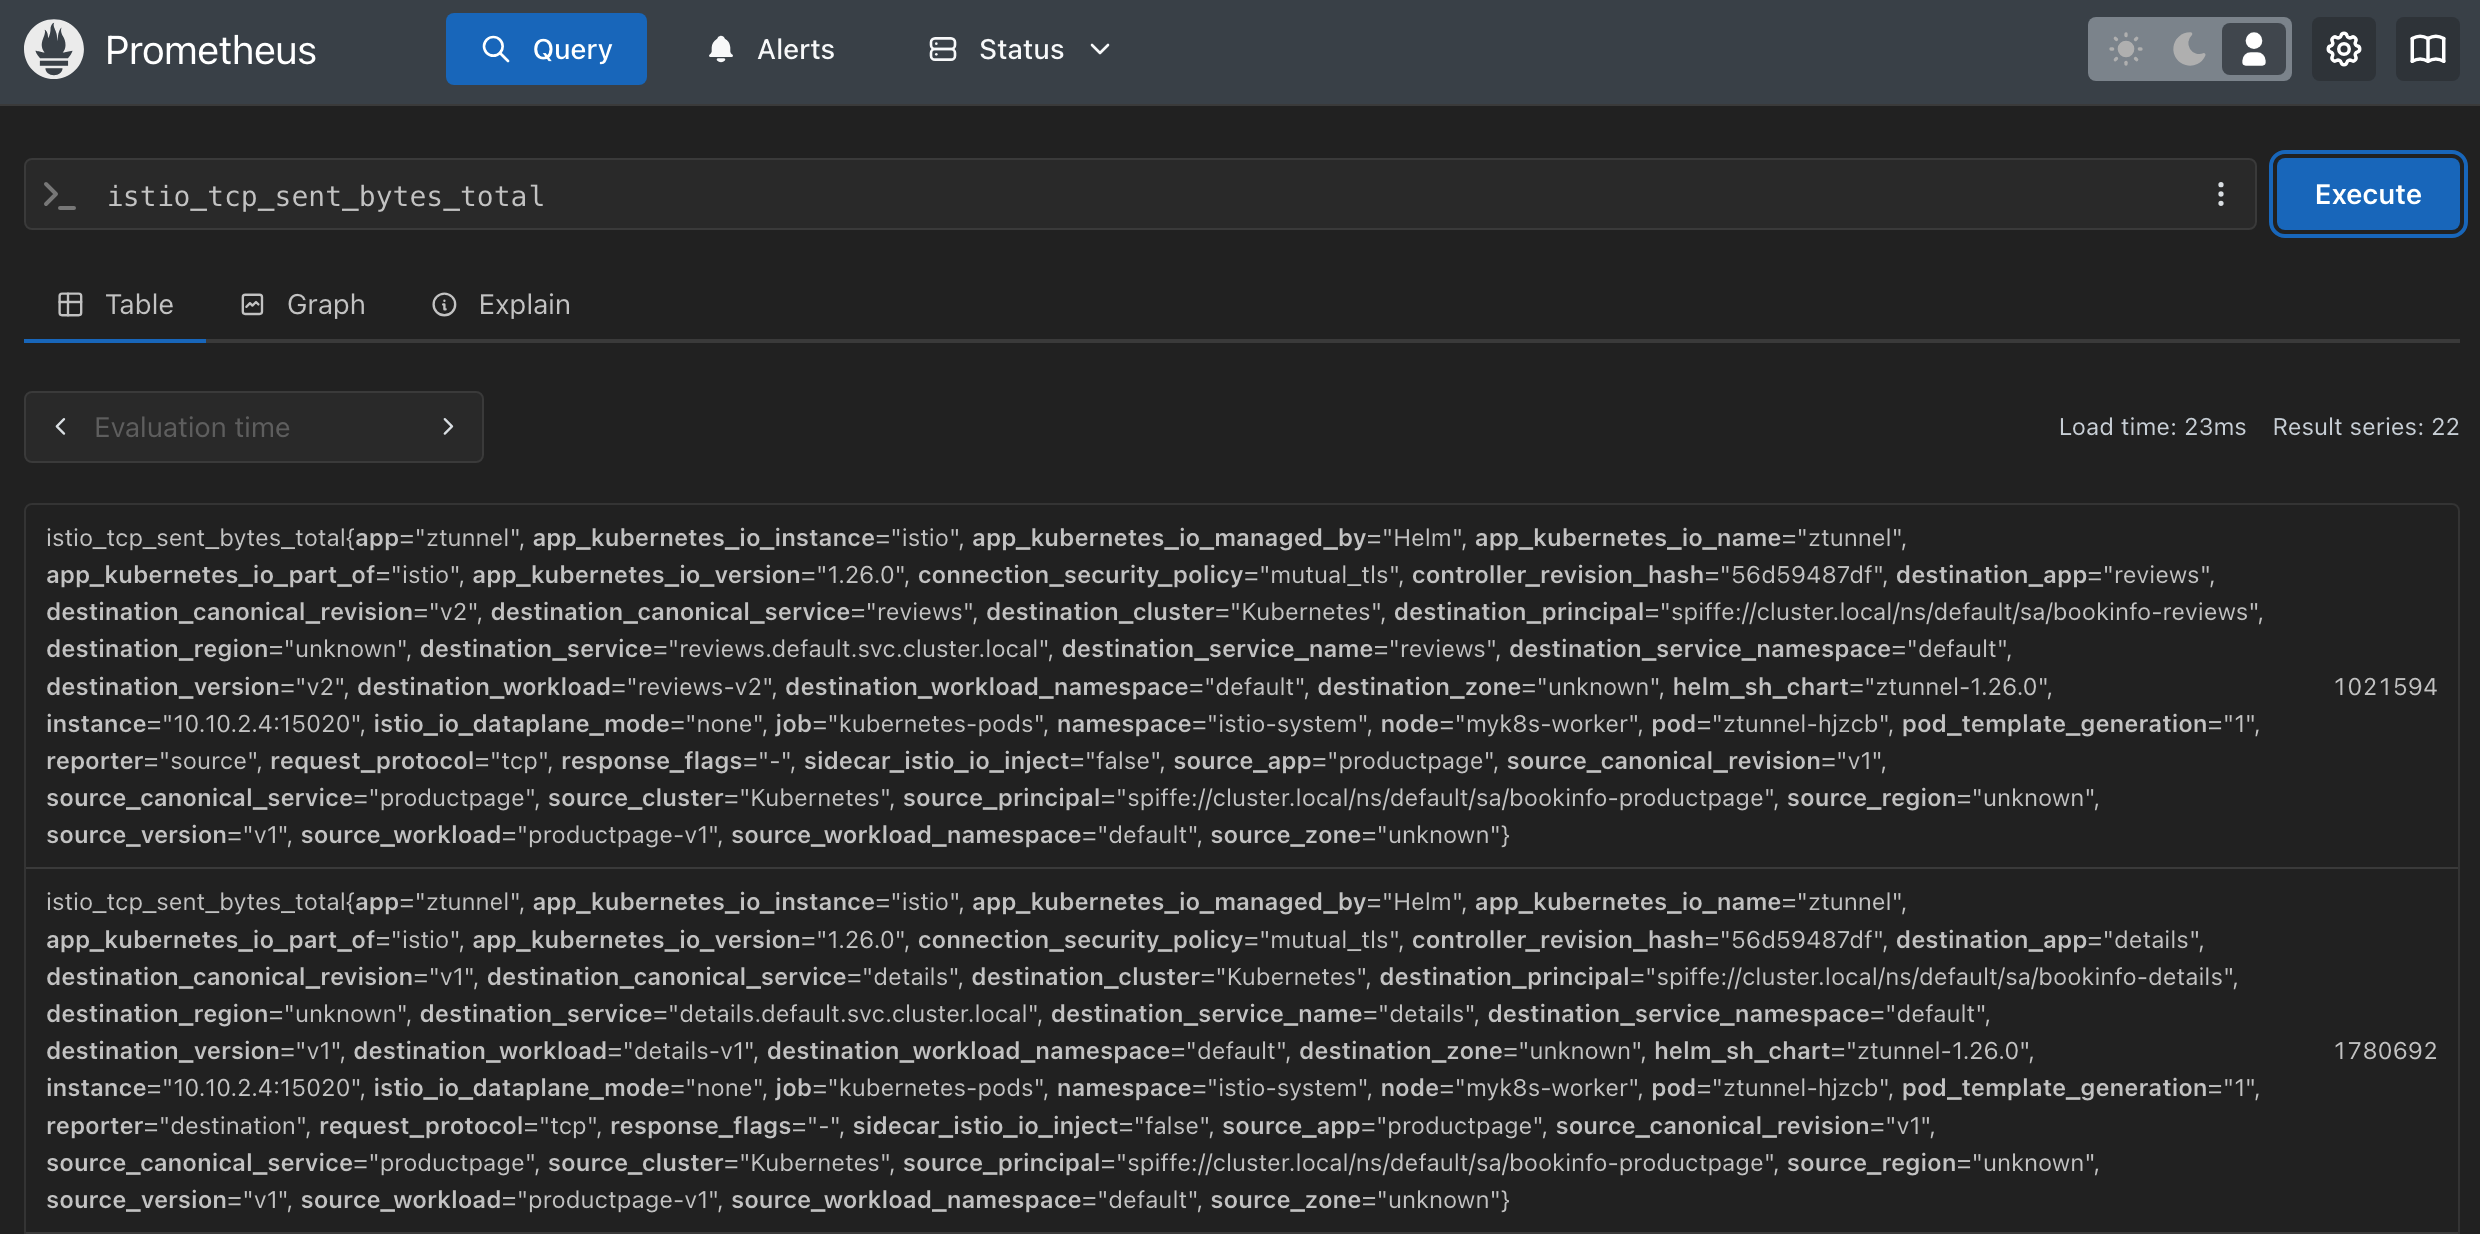Step evaluation time forward
The image size is (2480, 1234).
[448, 427]
